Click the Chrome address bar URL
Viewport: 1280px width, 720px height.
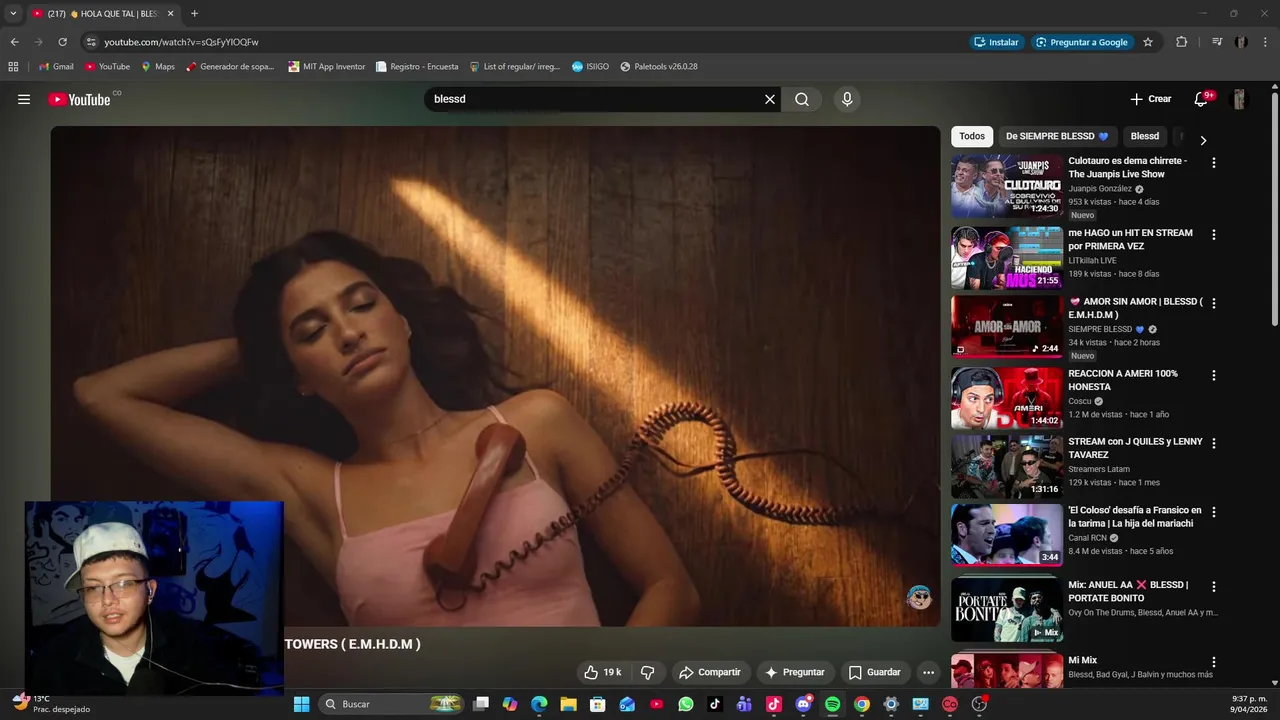tap(181, 42)
